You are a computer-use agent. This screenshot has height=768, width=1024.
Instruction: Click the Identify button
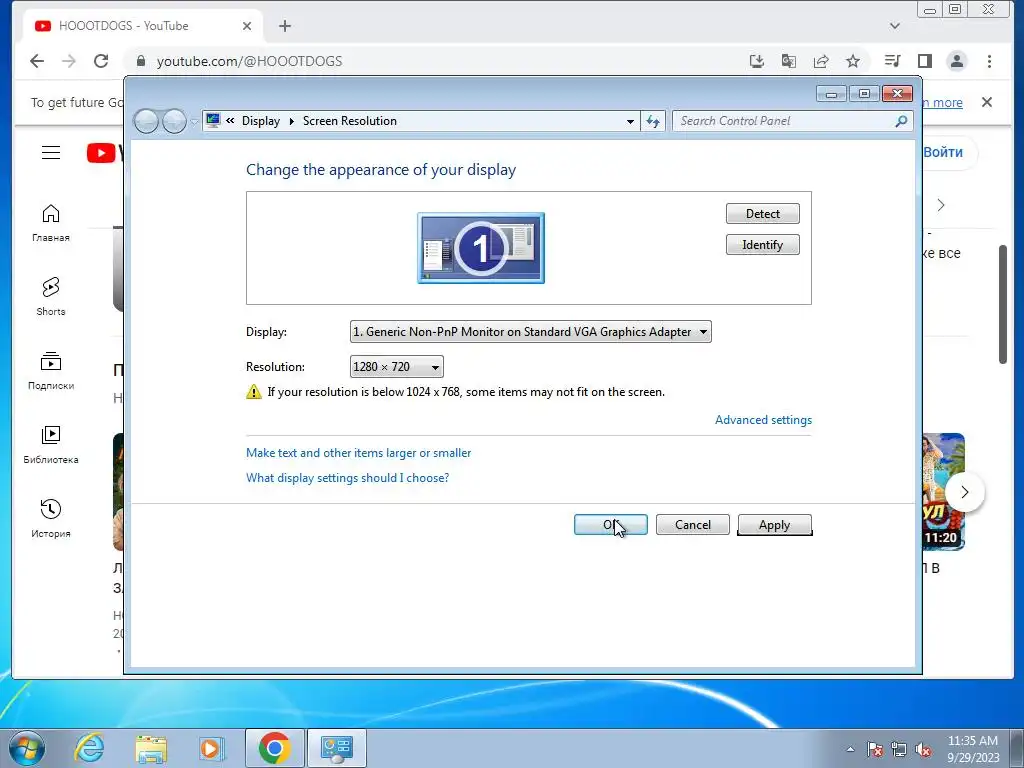(x=762, y=245)
